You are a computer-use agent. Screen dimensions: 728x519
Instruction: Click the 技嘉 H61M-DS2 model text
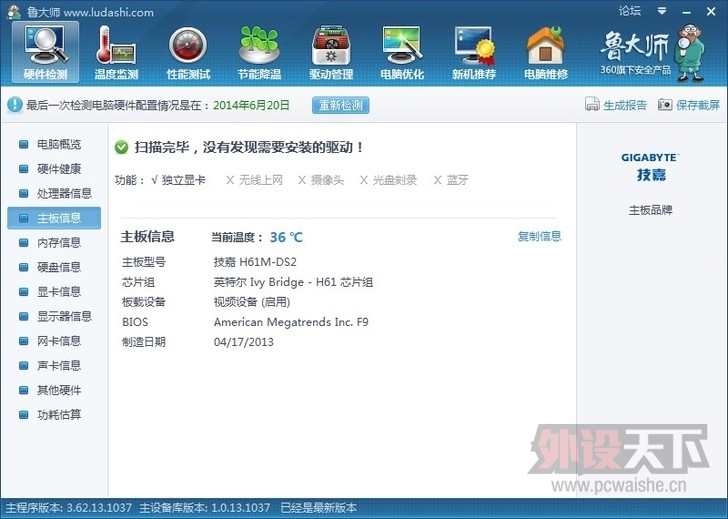pos(255,262)
